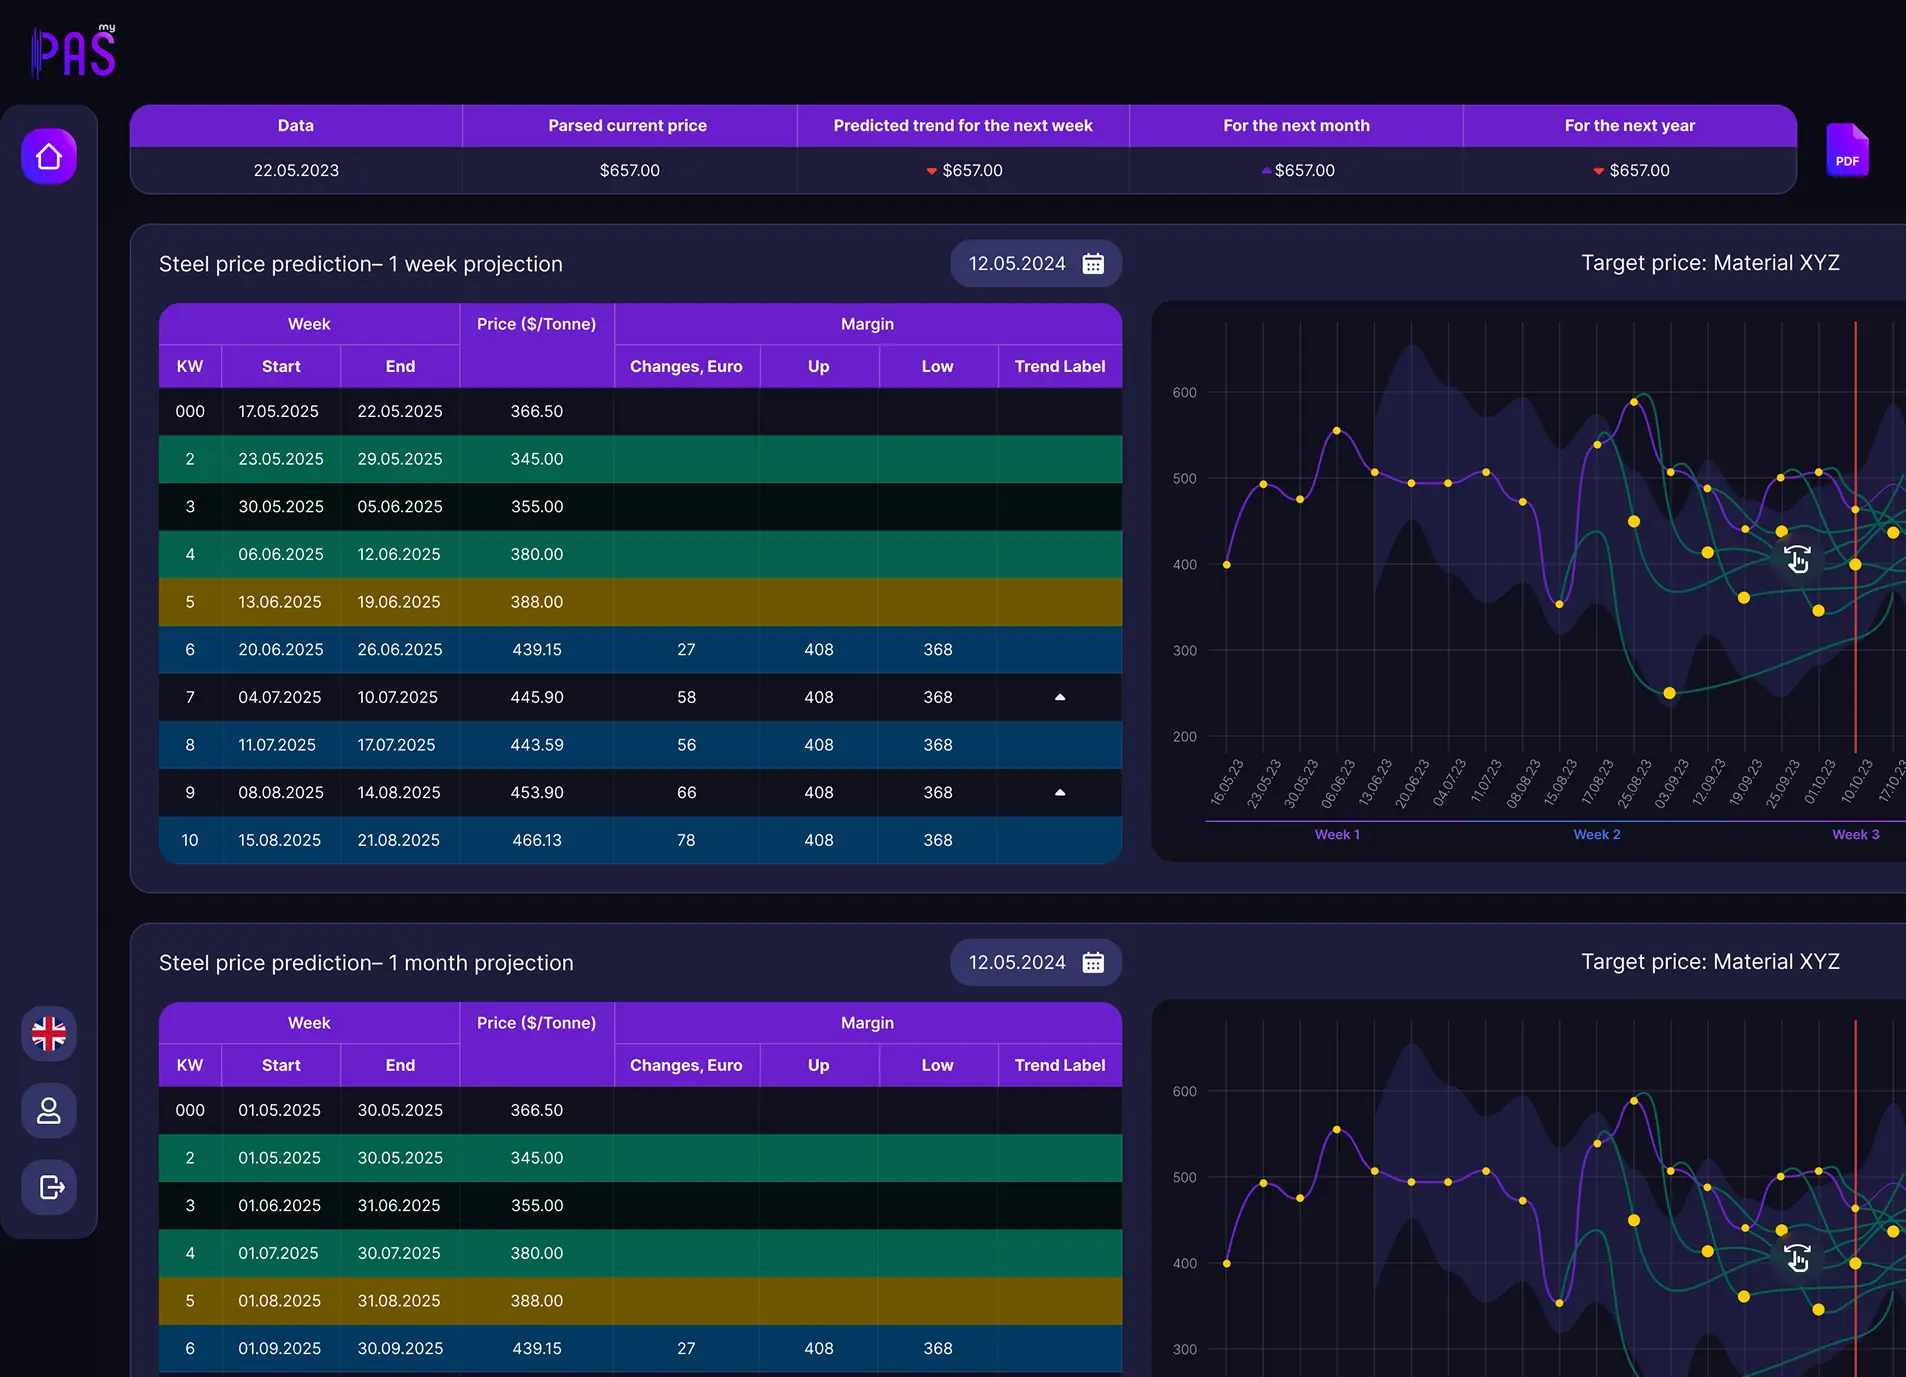Viewport: 1906px width, 1377px height.
Task: Open the Home dashboard in sidebar
Action: [49, 156]
